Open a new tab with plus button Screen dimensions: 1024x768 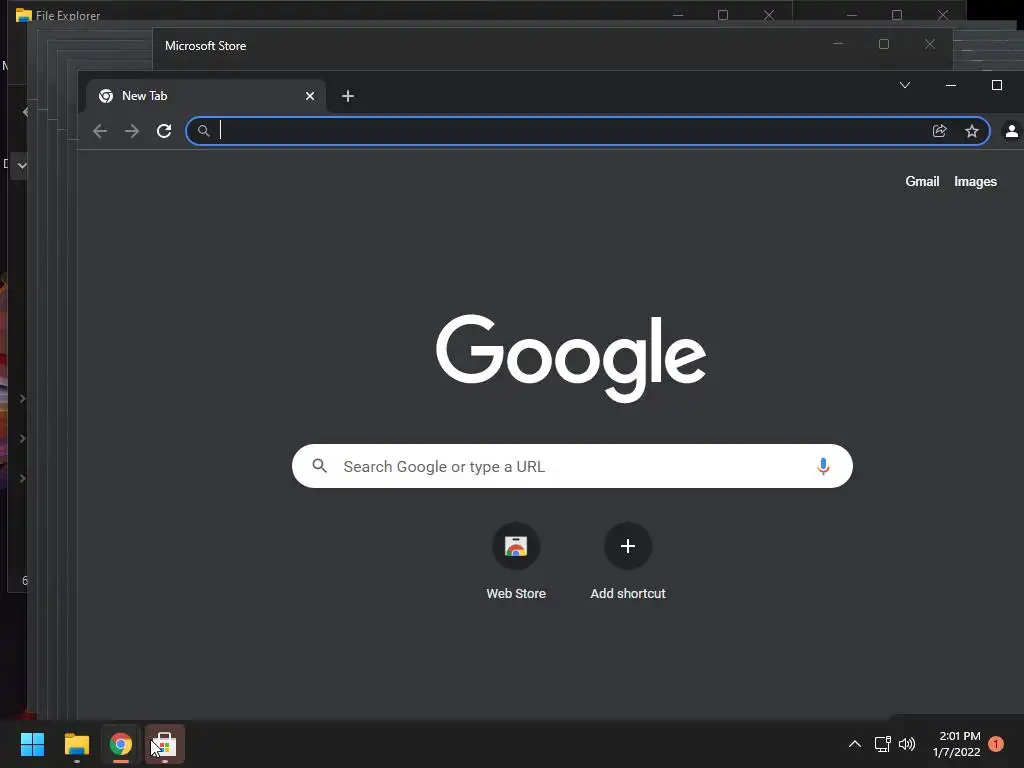point(348,96)
